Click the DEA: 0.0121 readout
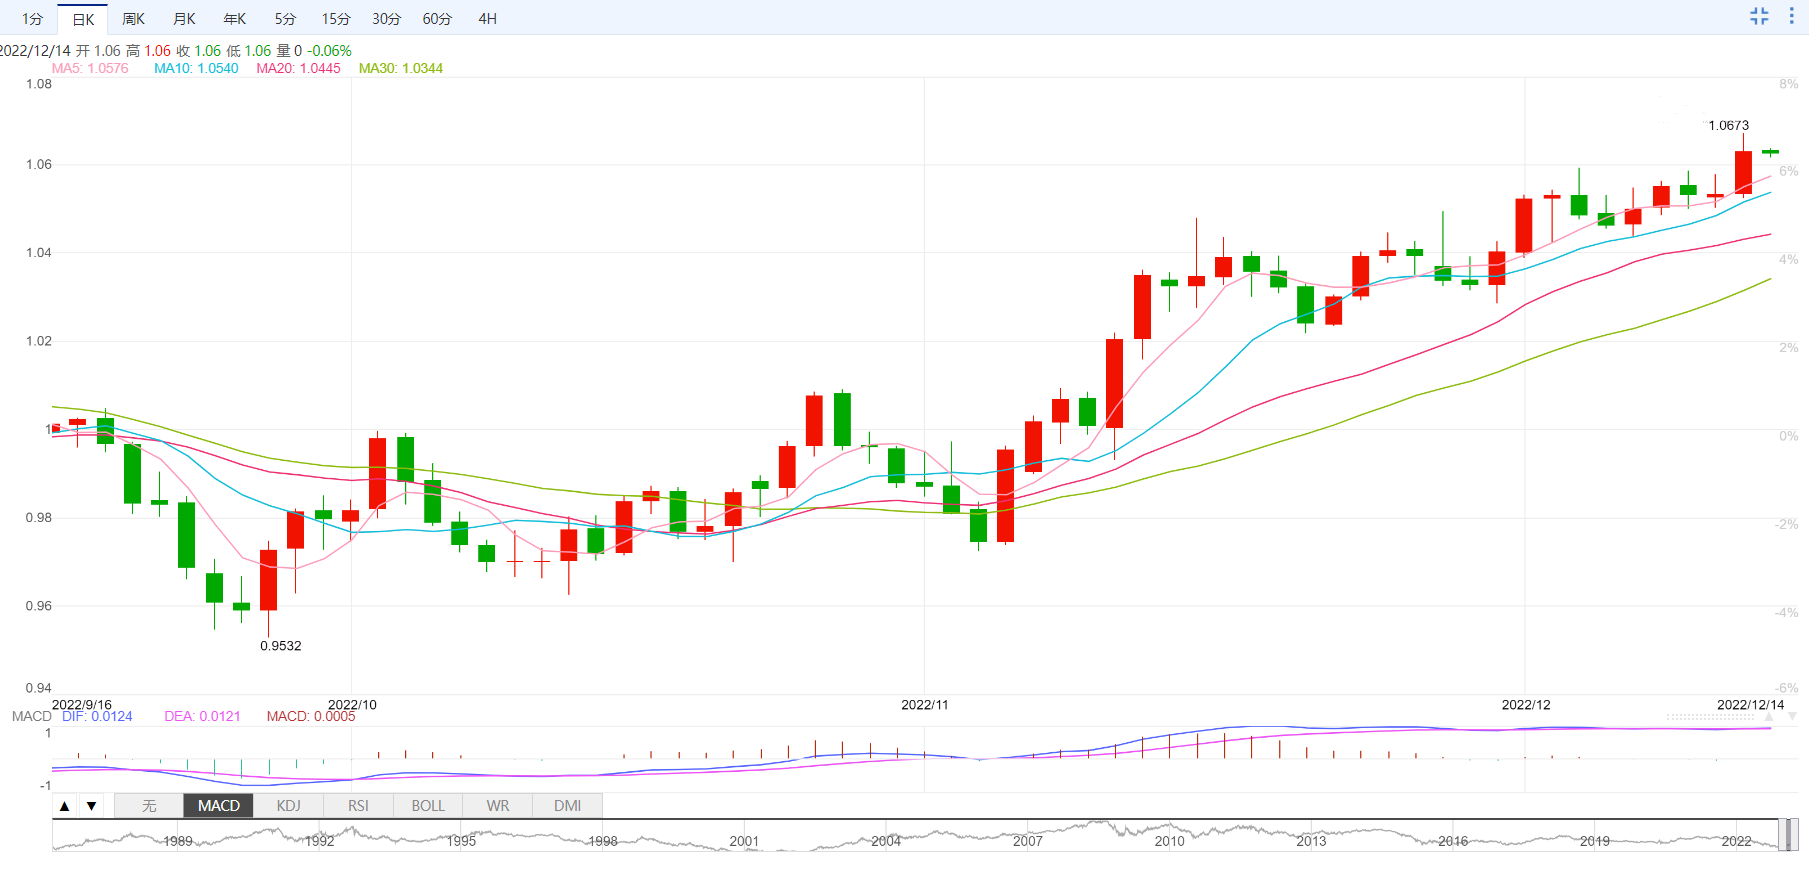This screenshot has height=878, width=1809. [202, 716]
